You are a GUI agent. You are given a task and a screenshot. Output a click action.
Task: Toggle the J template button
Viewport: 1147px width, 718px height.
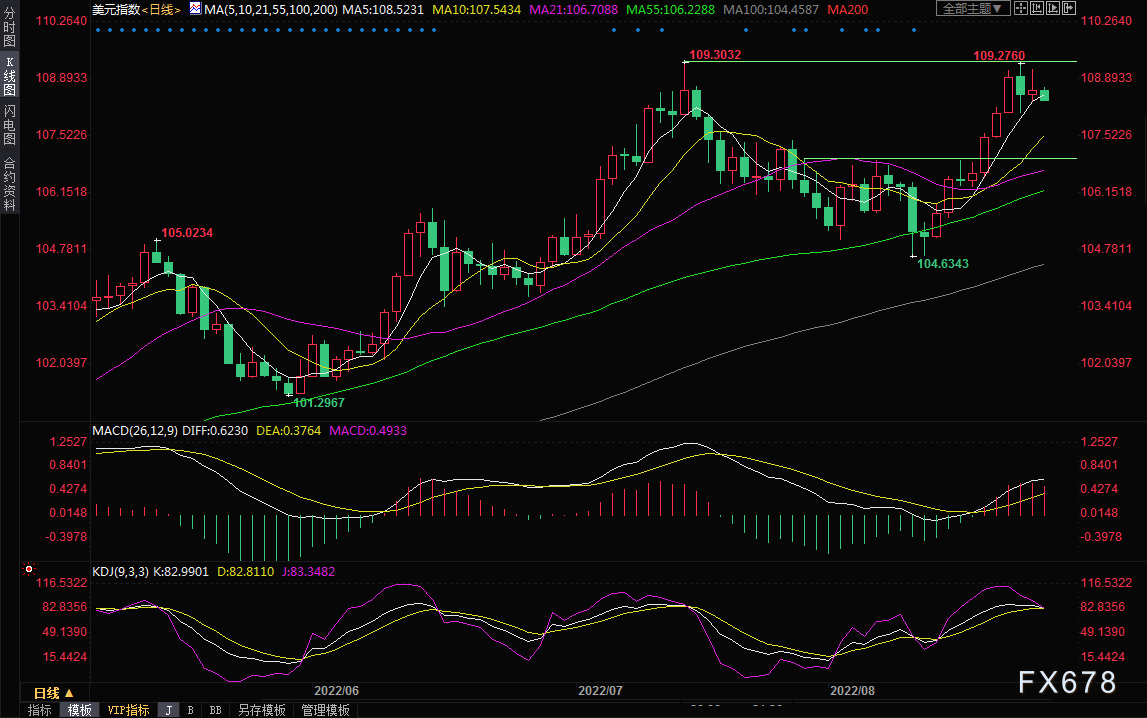pyautogui.click(x=168, y=710)
